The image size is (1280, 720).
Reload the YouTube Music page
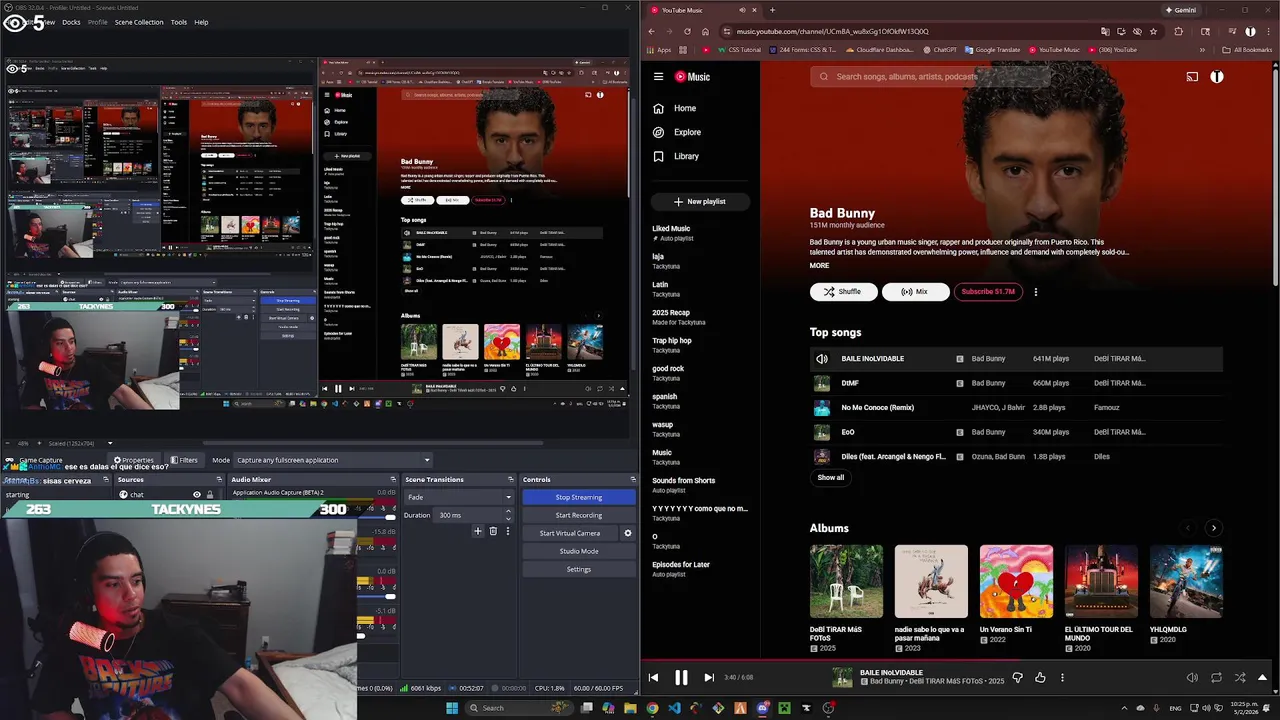pos(687,32)
